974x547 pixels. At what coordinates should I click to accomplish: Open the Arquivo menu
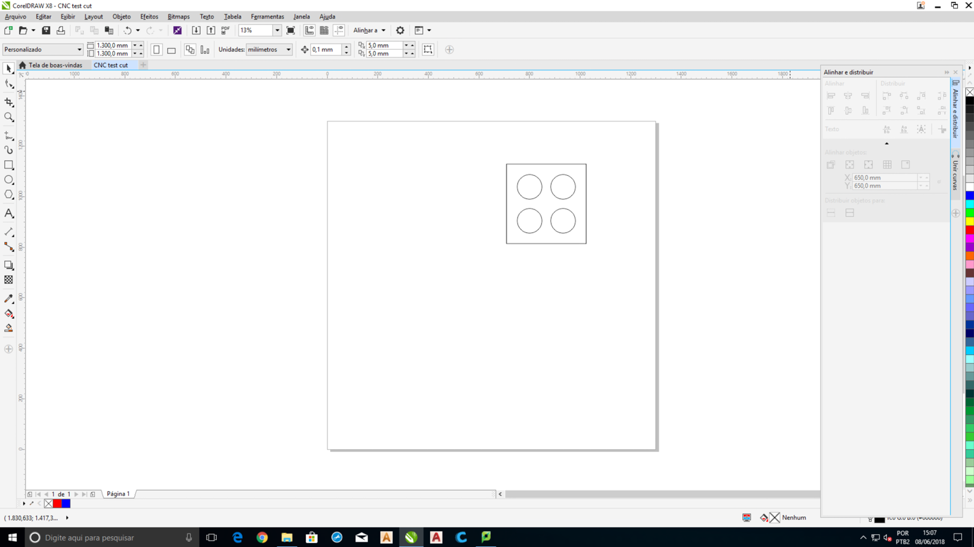(x=16, y=17)
